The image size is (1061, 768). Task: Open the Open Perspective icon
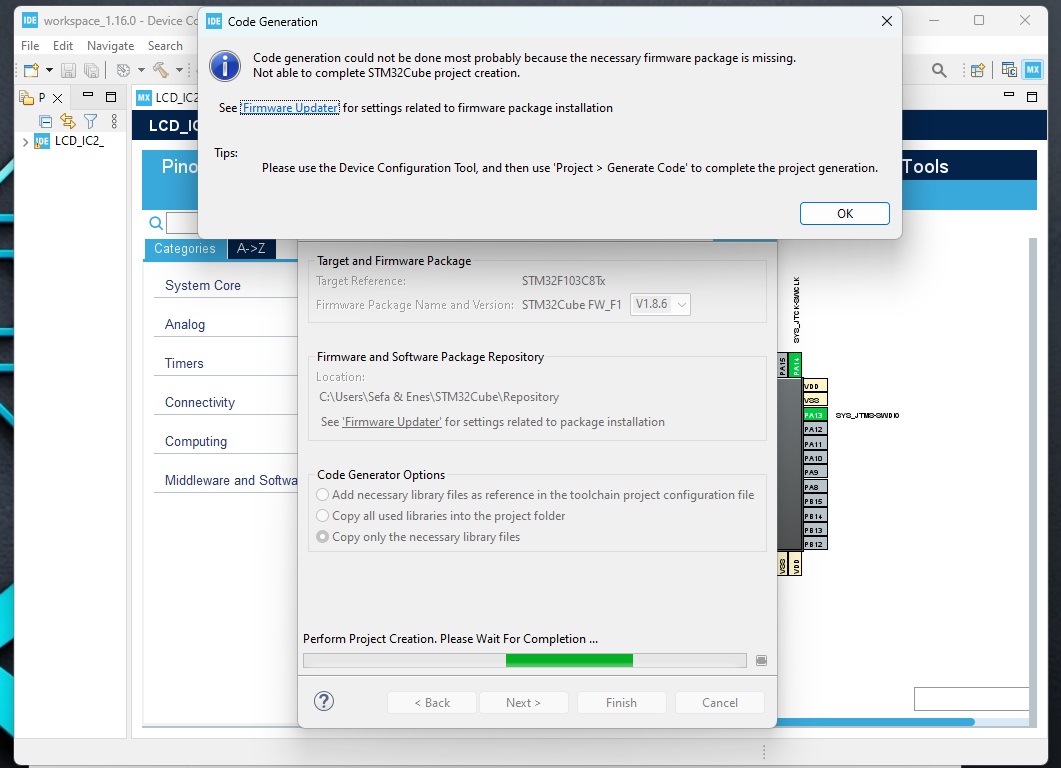point(977,69)
